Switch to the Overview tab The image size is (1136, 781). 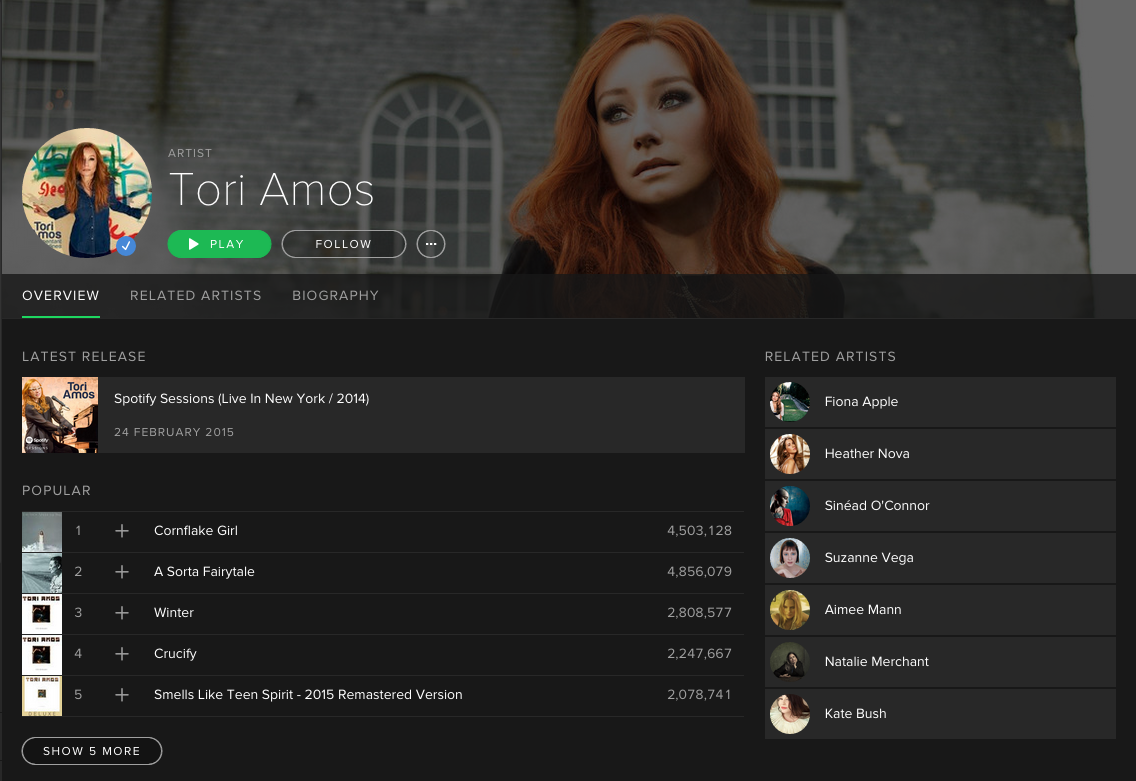[x=61, y=296]
